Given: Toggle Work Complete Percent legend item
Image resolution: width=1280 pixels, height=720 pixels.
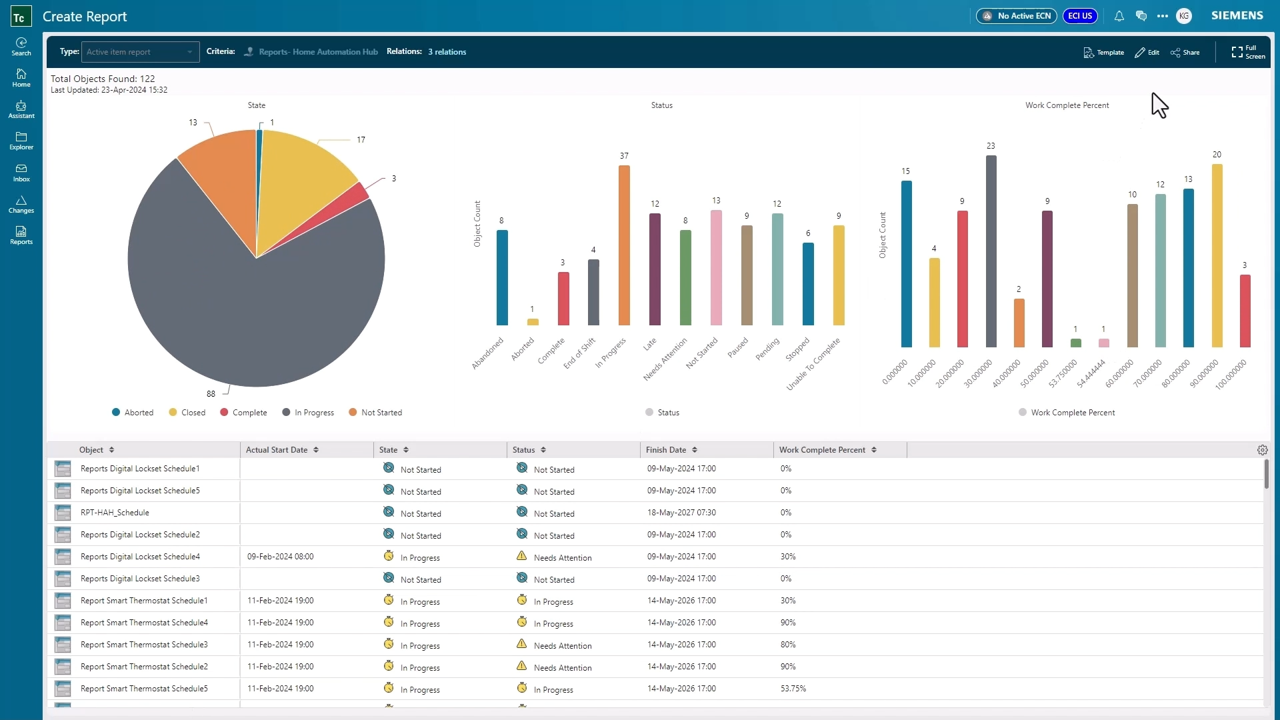Looking at the screenshot, I should [x=1066, y=412].
